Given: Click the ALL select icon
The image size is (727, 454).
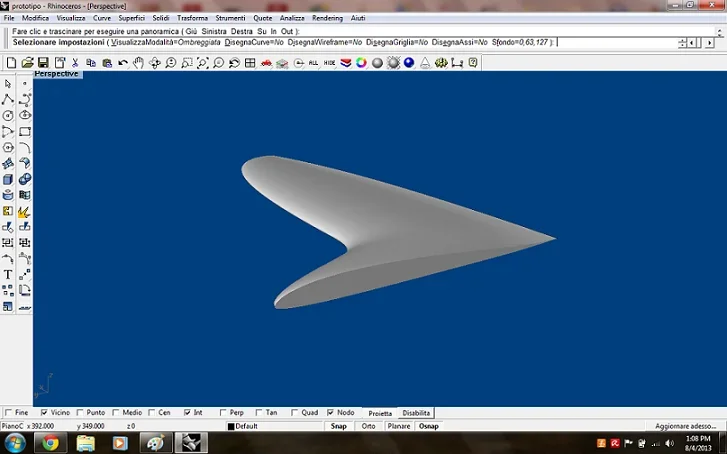Looking at the screenshot, I should 313,63.
